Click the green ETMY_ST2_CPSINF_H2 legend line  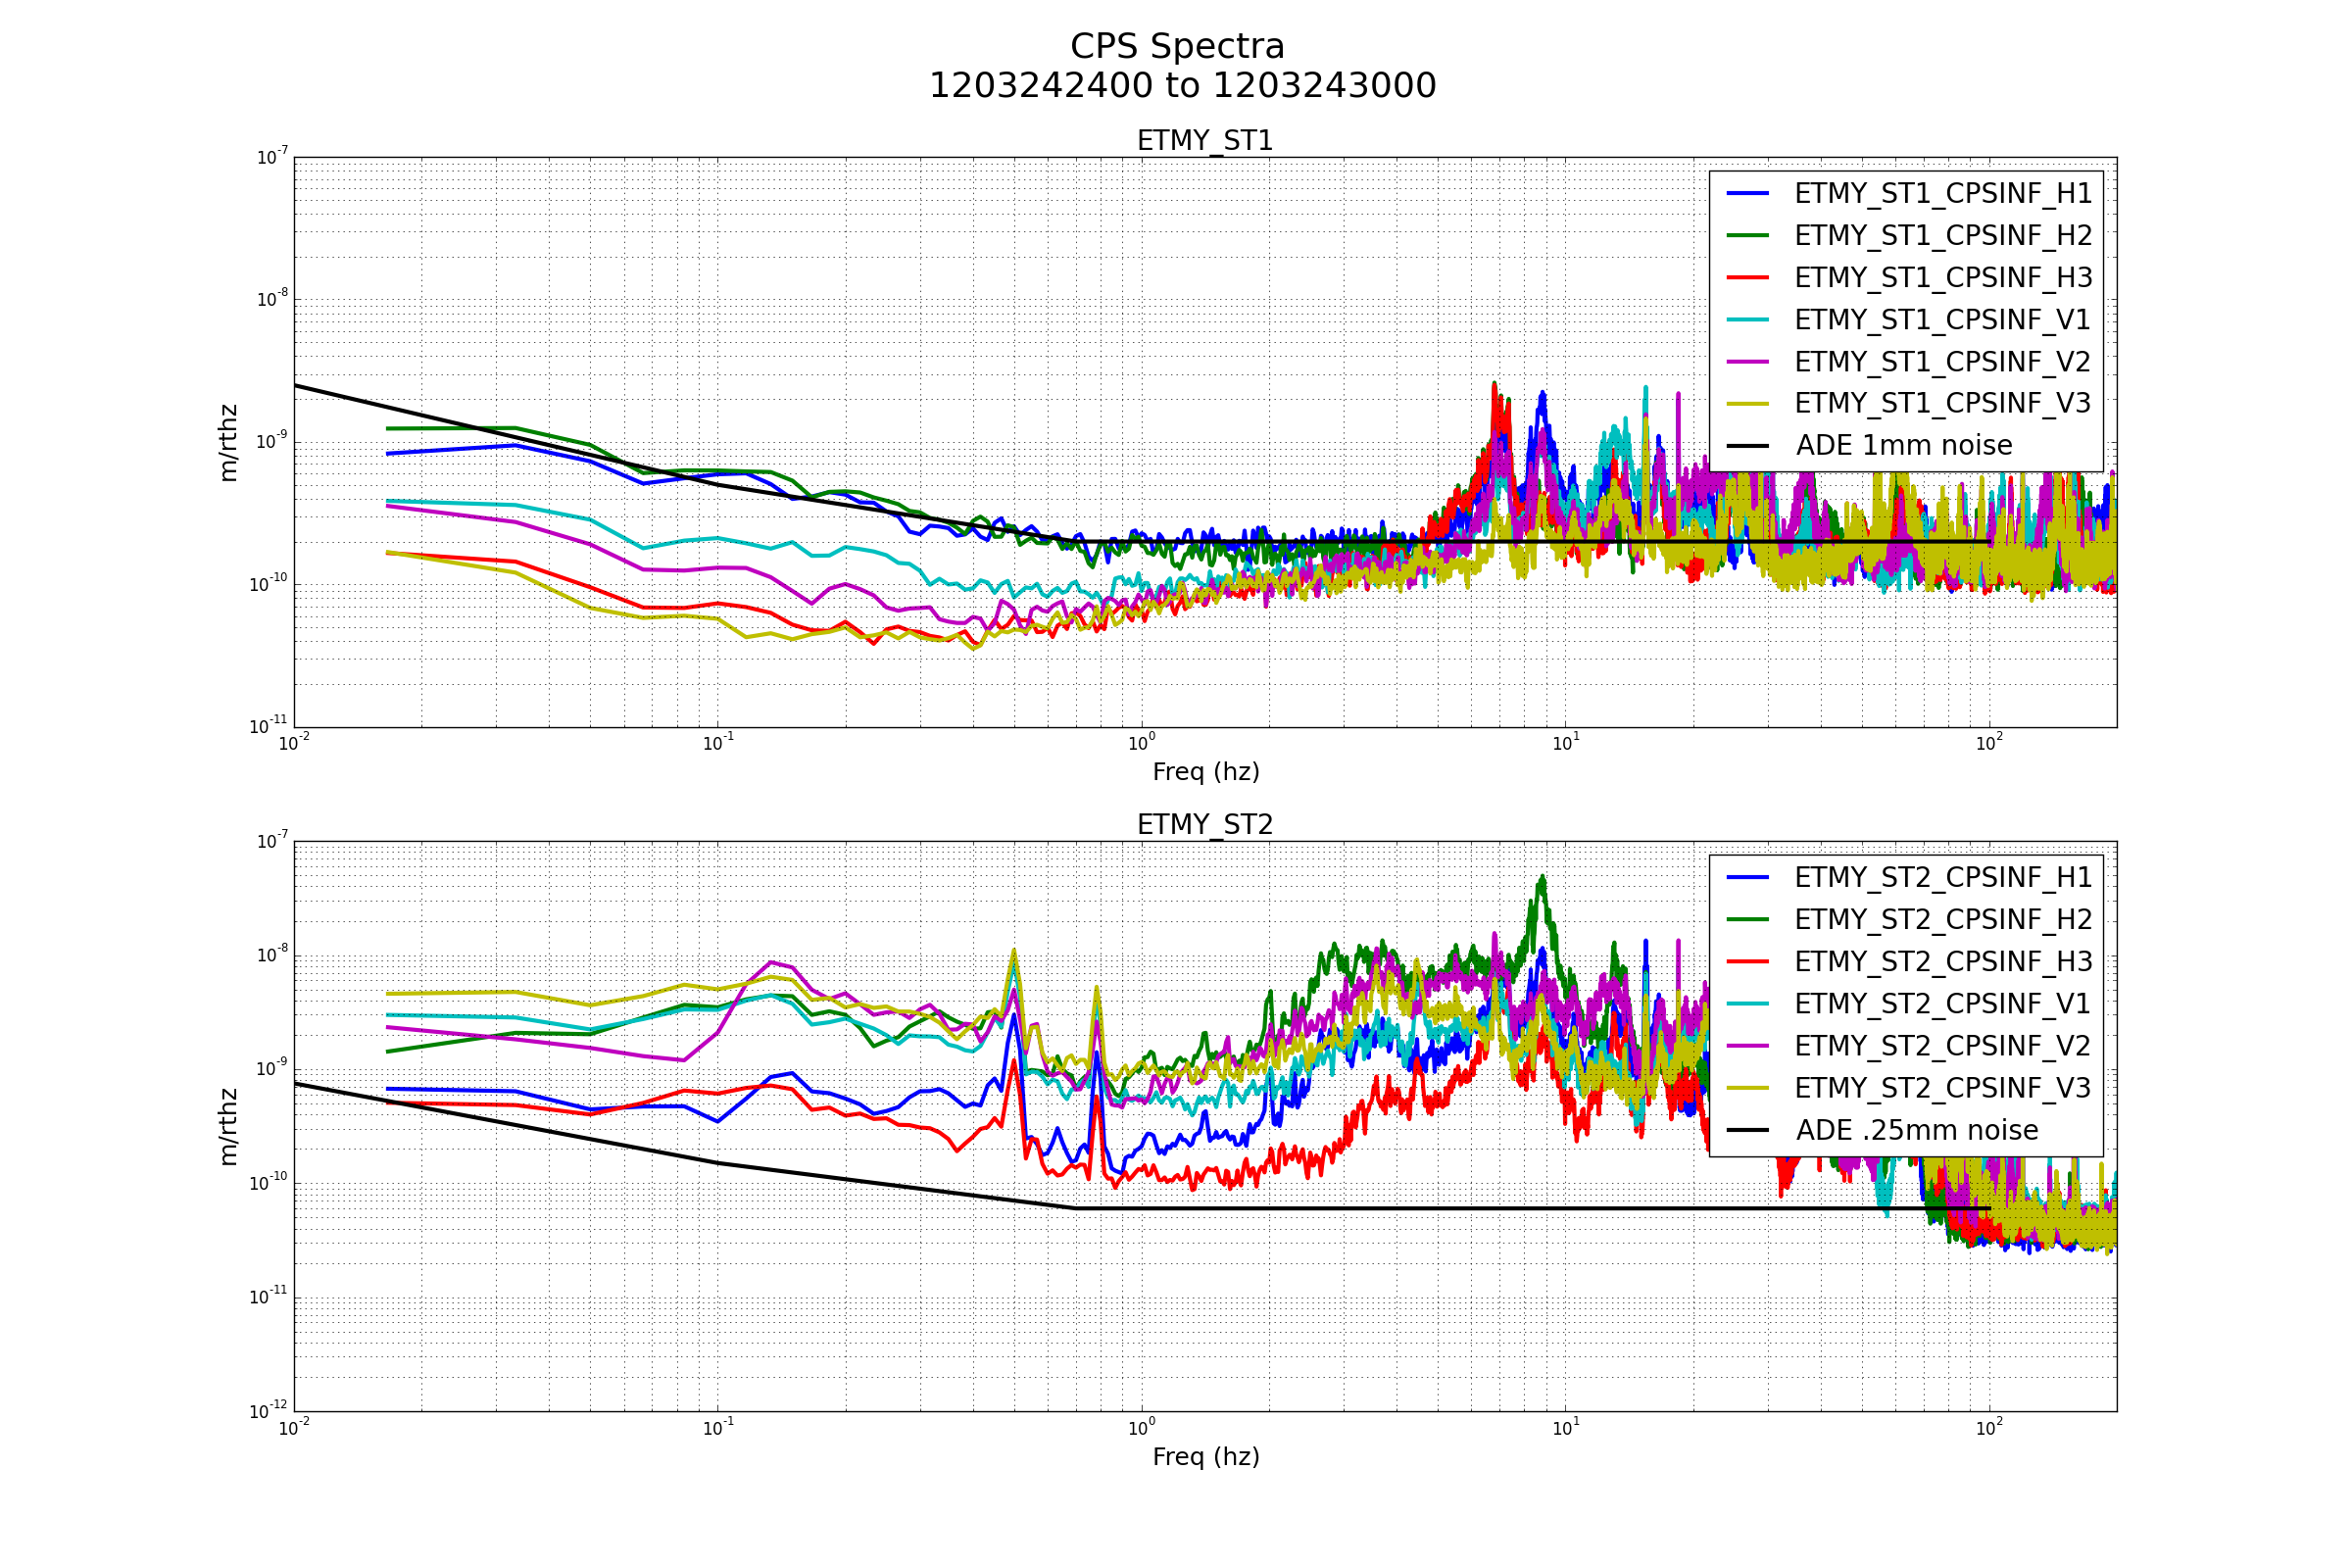tap(1747, 920)
